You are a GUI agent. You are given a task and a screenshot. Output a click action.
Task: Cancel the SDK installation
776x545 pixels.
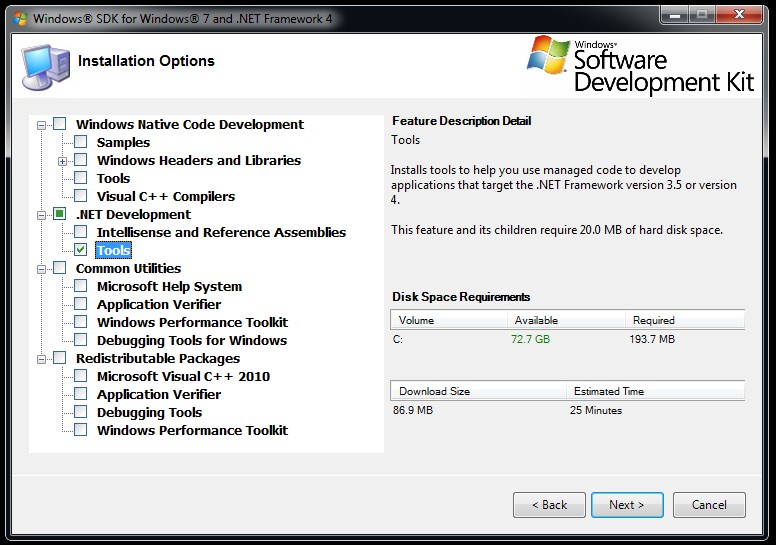[x=709, y=505]
